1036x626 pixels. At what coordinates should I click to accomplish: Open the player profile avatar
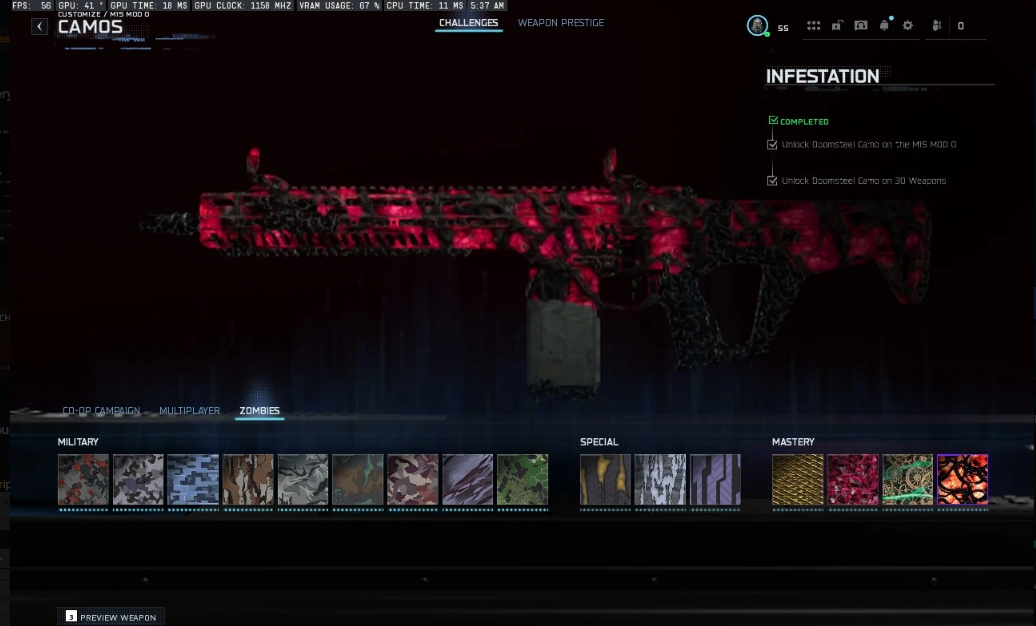[x=757, y=26]
